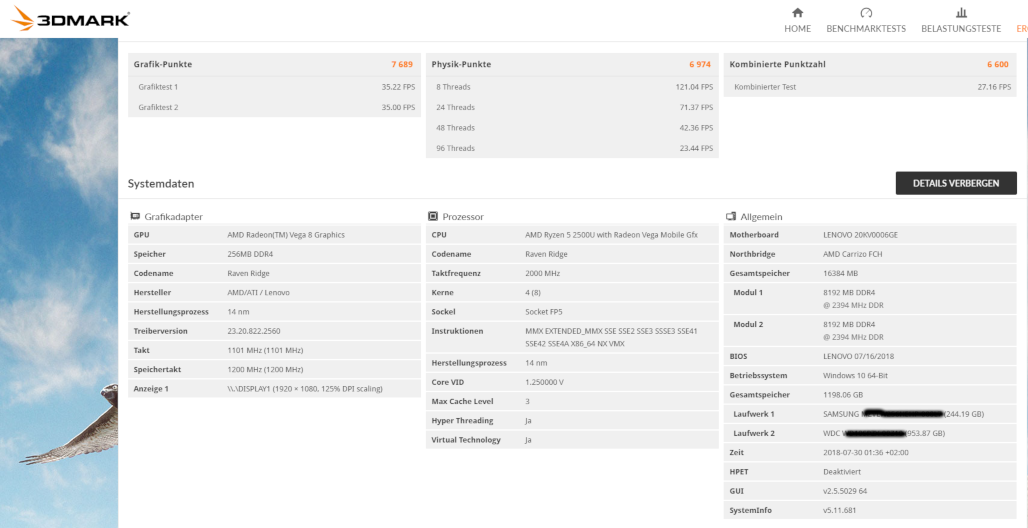This screenshot has height=528, width=1028.
Task: Select Betriebssystem value Windows 10 64-Bit
Action: click(856, 375)
